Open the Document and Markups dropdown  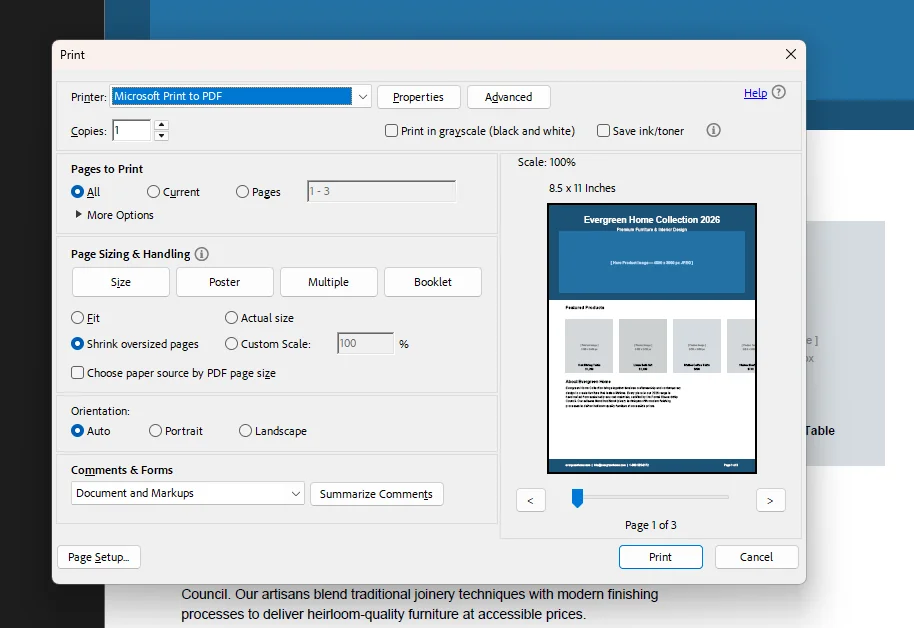click(188, 493)
